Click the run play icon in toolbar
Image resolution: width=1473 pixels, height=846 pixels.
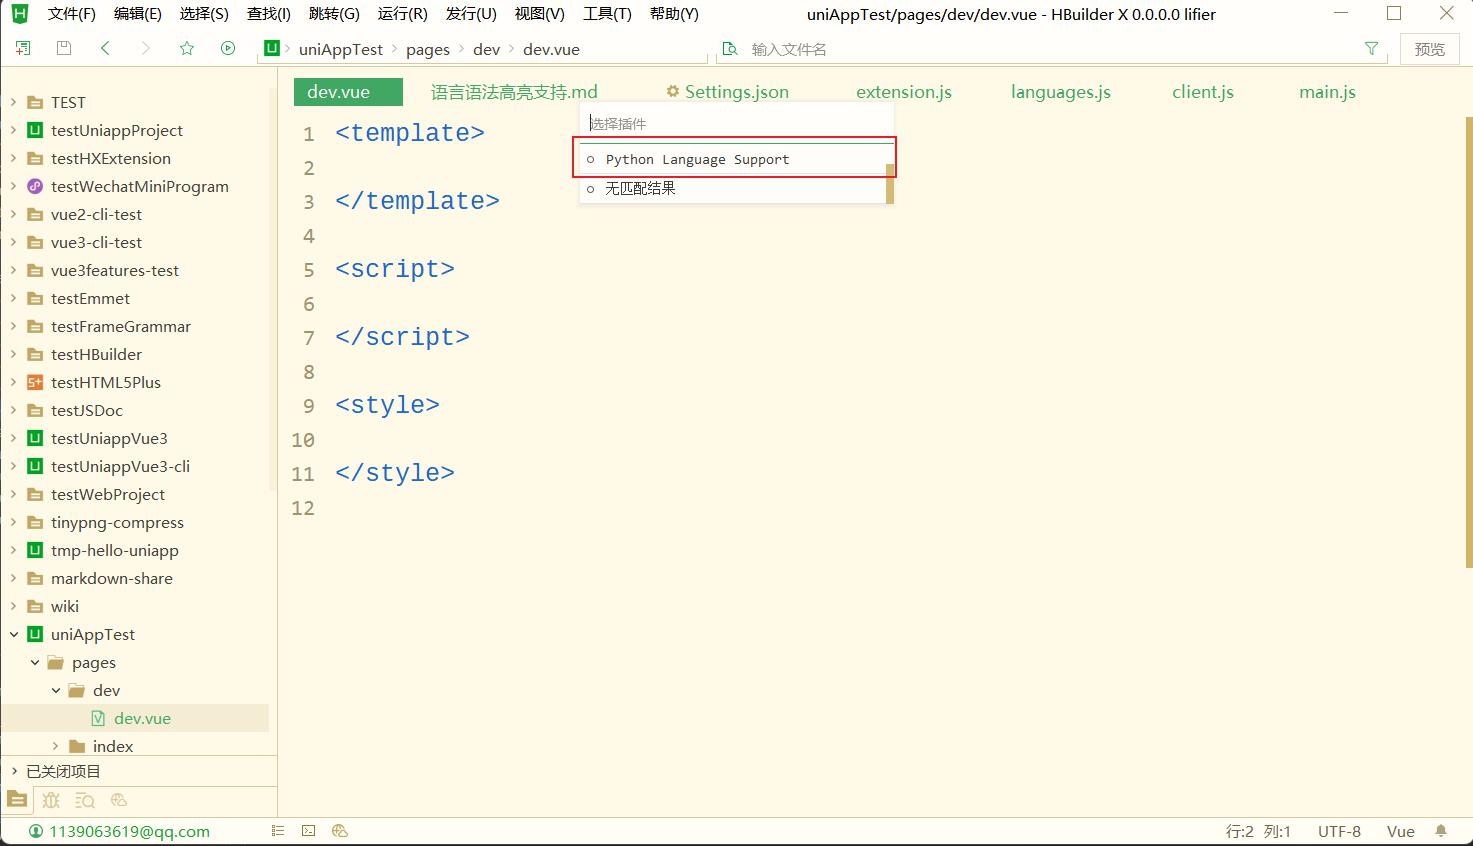click(x=228, y=48)
